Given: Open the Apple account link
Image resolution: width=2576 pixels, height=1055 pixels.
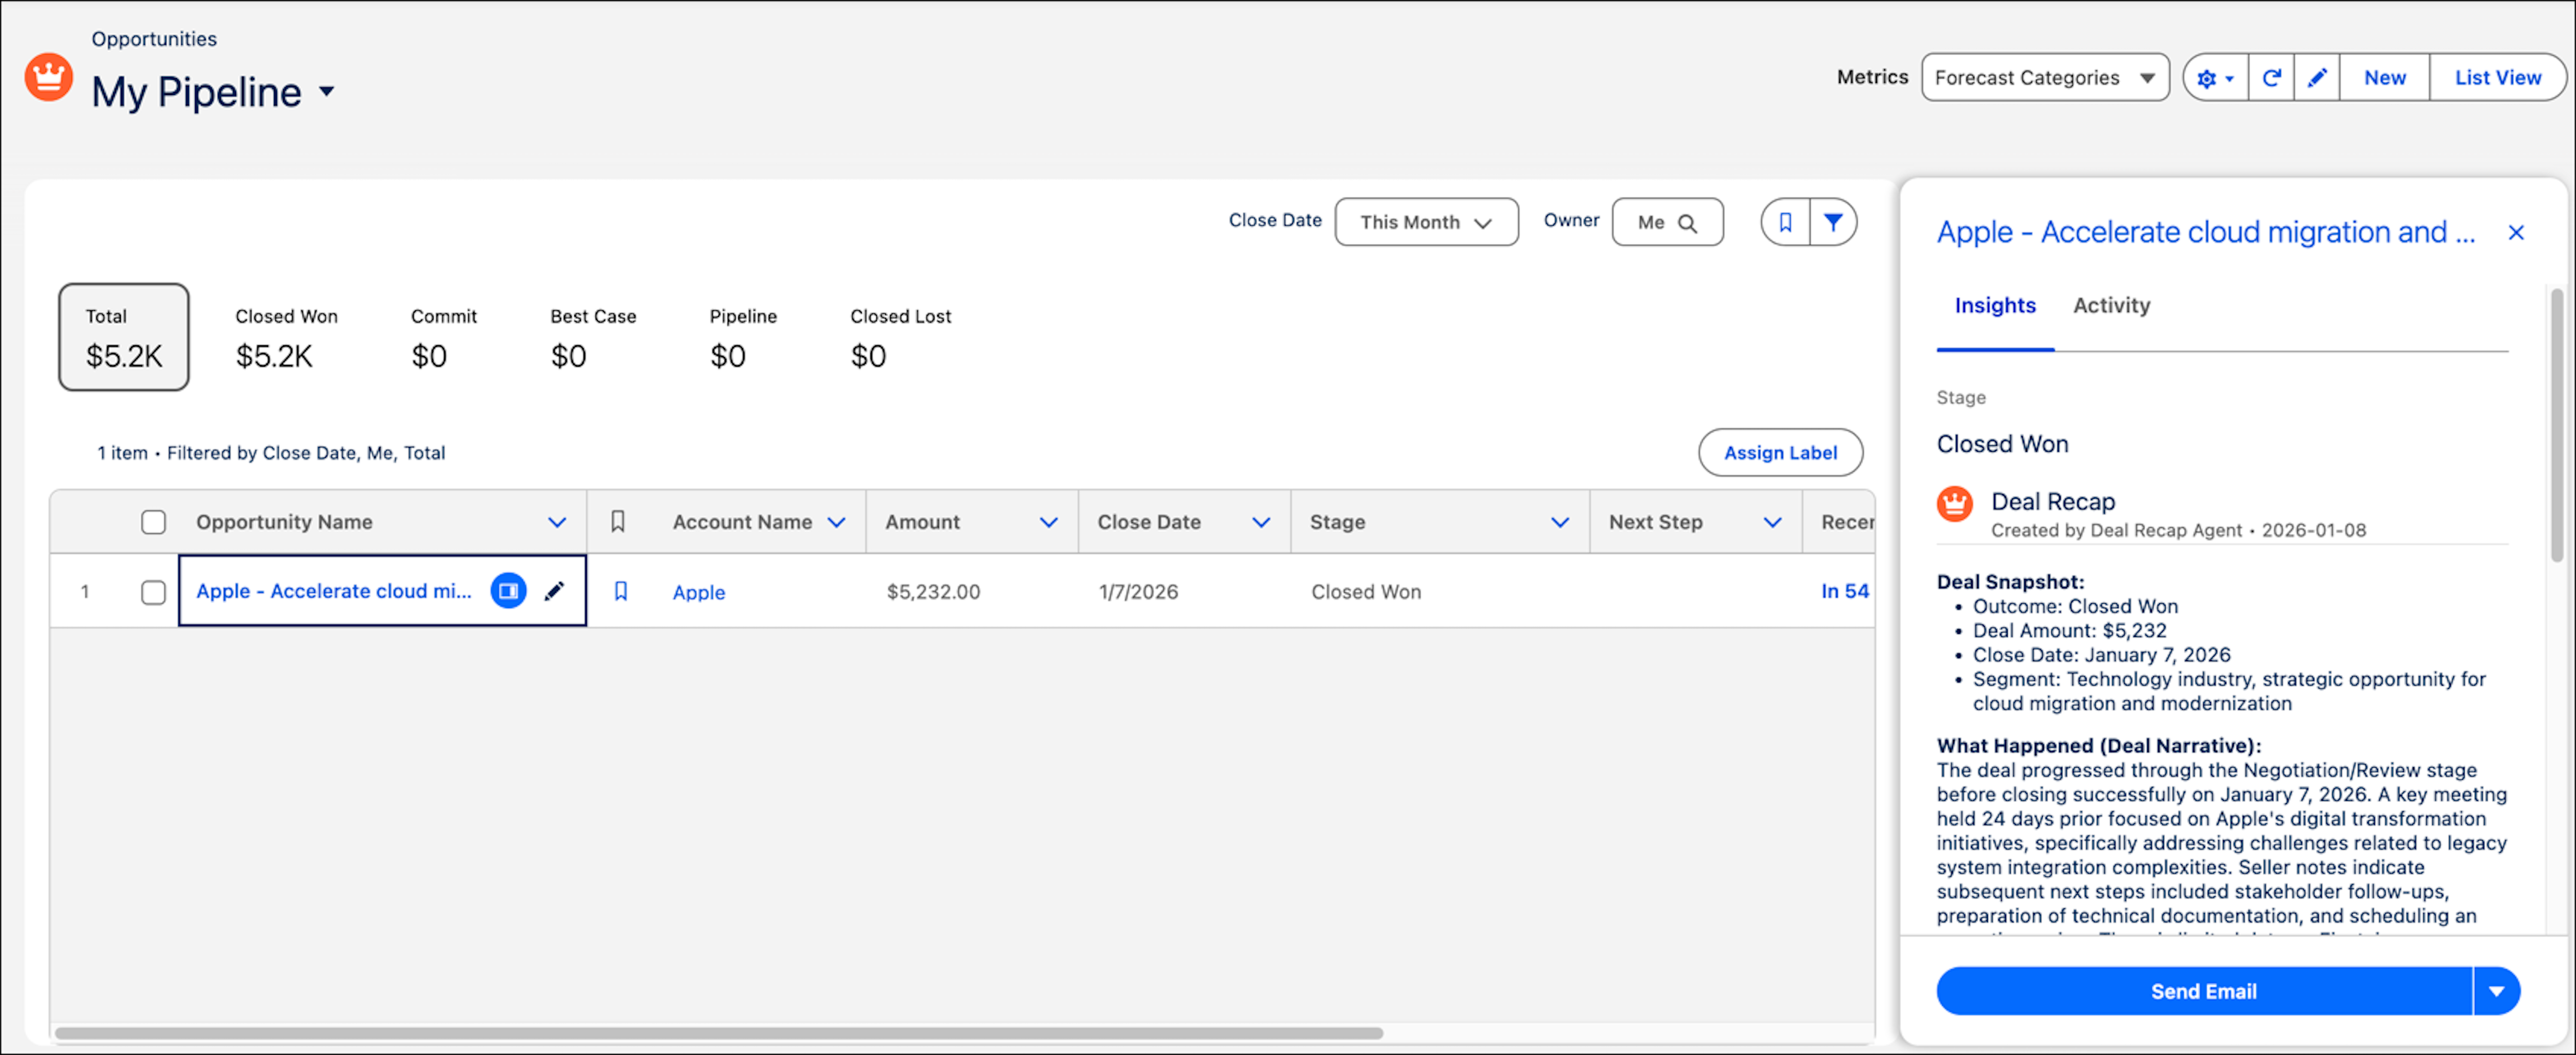Looking at the screenshot, I should (x=699, y=592).
